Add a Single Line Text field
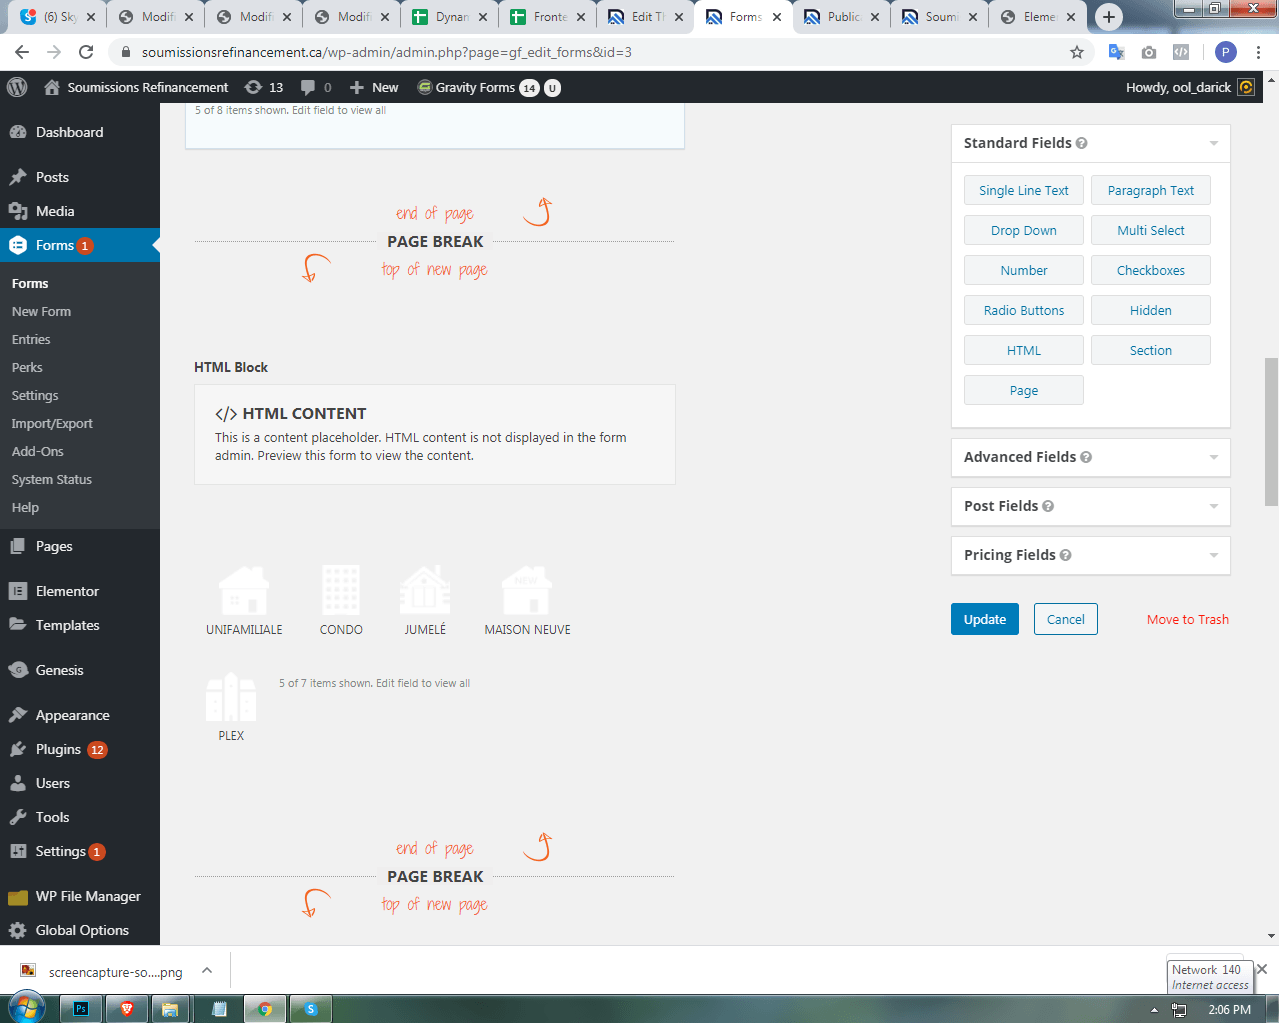The width and height of the screenshot is (1279, 1023). coord(1024,190)
